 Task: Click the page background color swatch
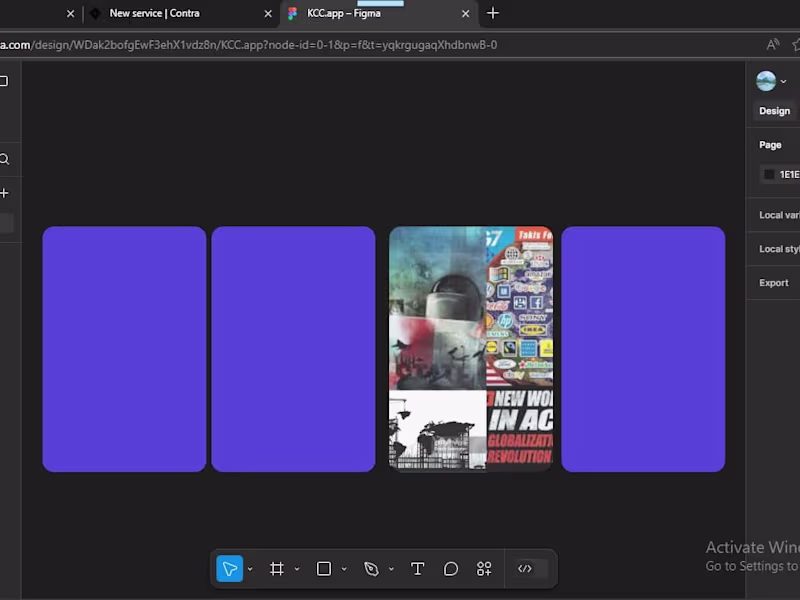click(x=769, y=174)
